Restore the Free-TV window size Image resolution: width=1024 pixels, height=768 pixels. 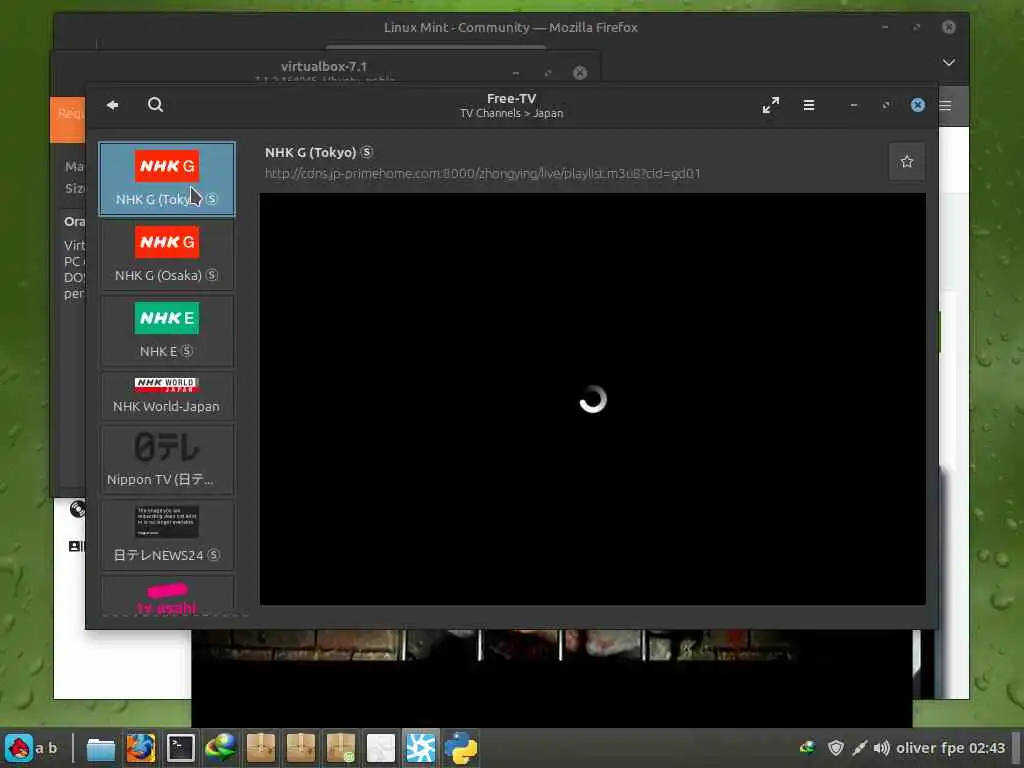coord(886,105)
